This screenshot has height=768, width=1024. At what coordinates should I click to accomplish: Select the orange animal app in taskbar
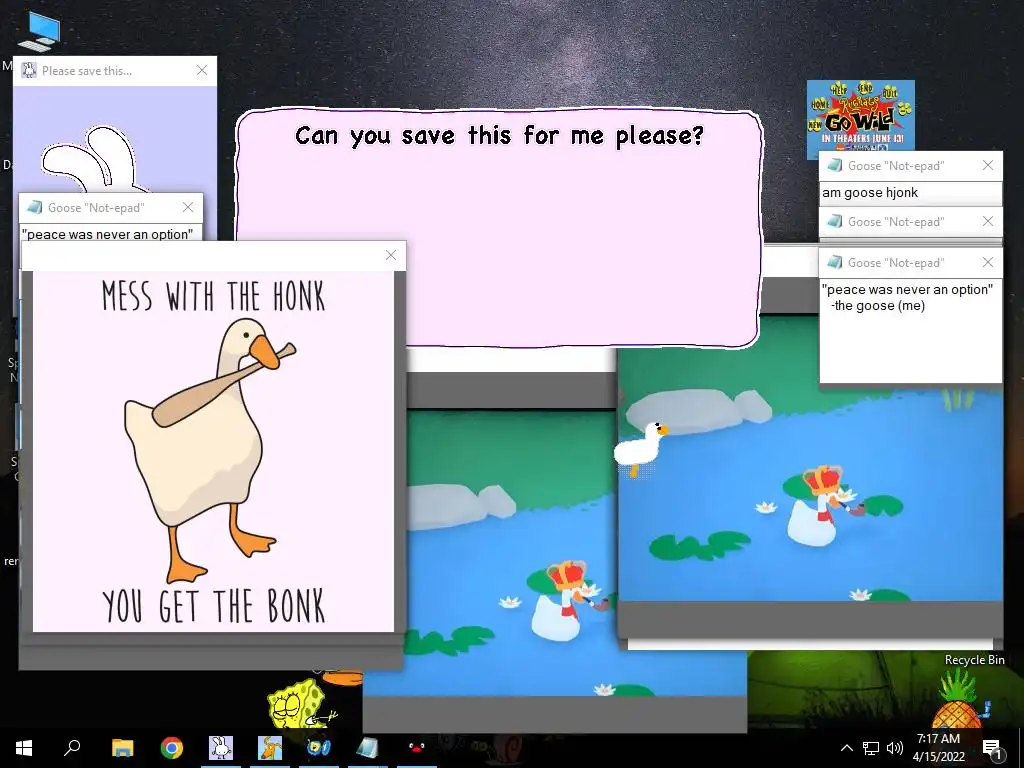coord(270,748)
